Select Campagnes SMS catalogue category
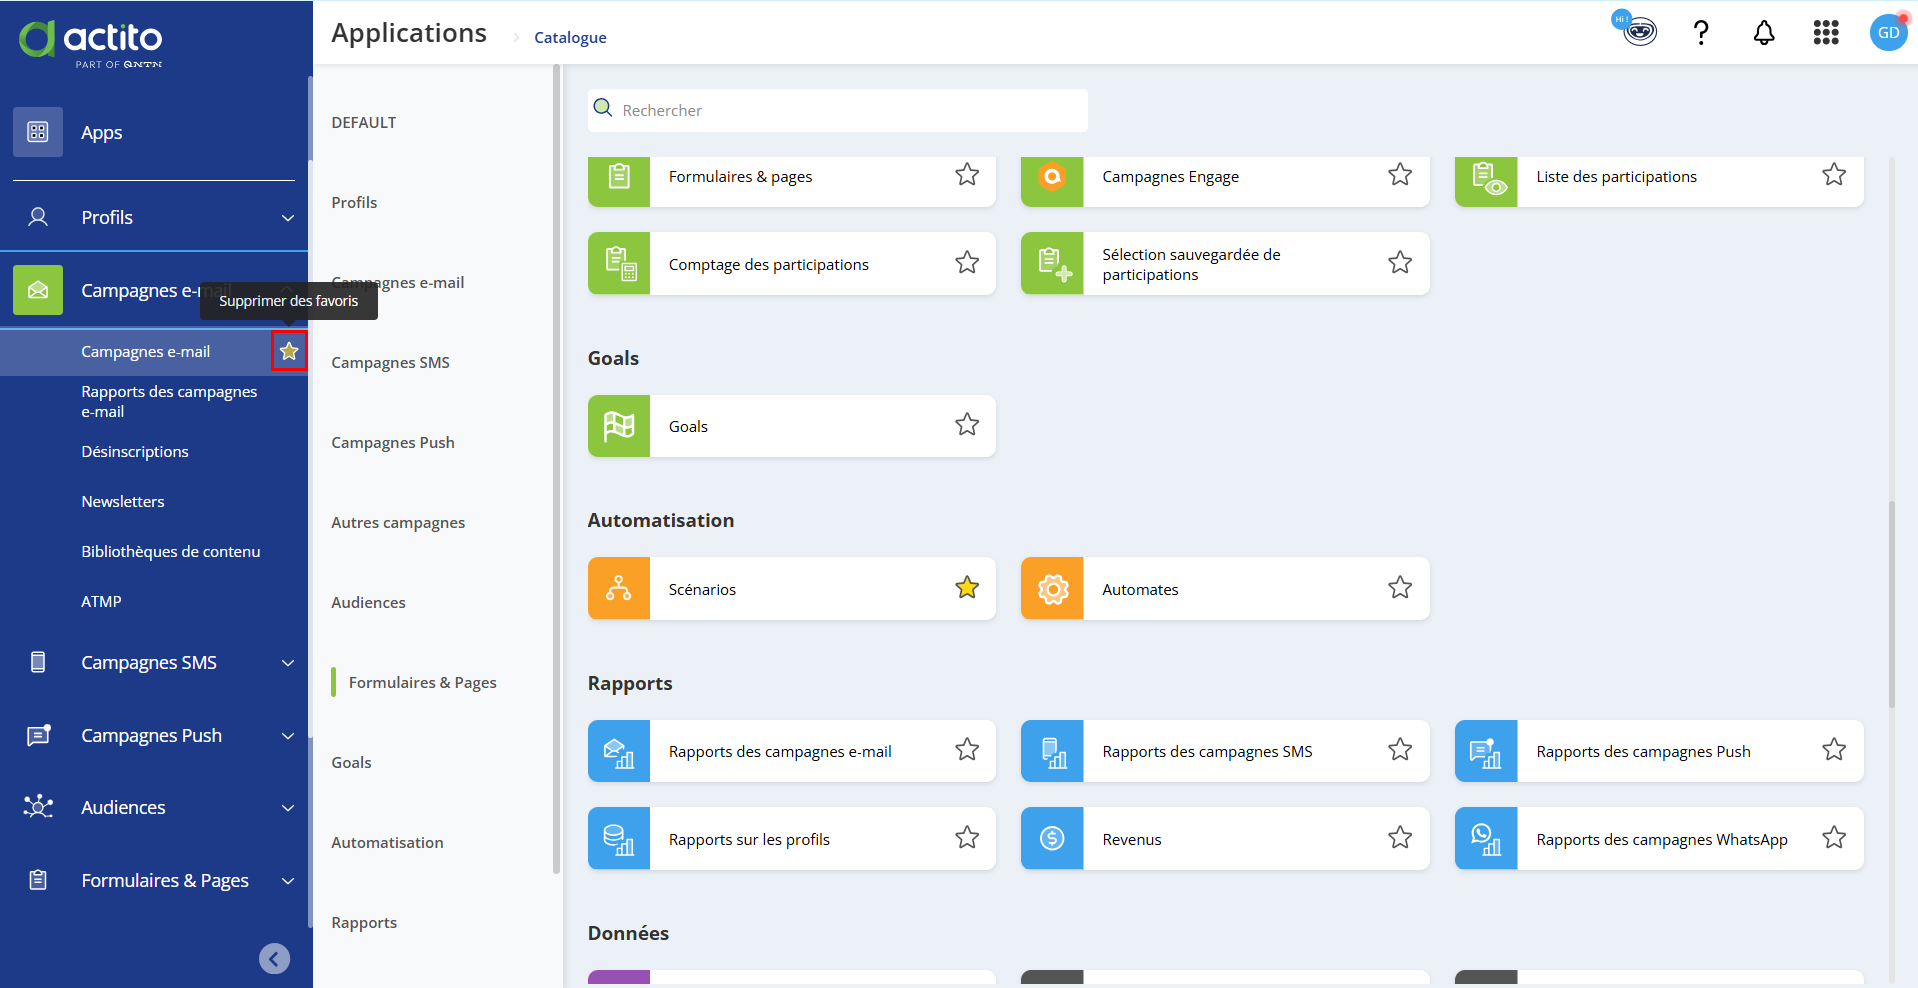The width and height of the screenshot is (1918, 988). (x=390, y=362)
